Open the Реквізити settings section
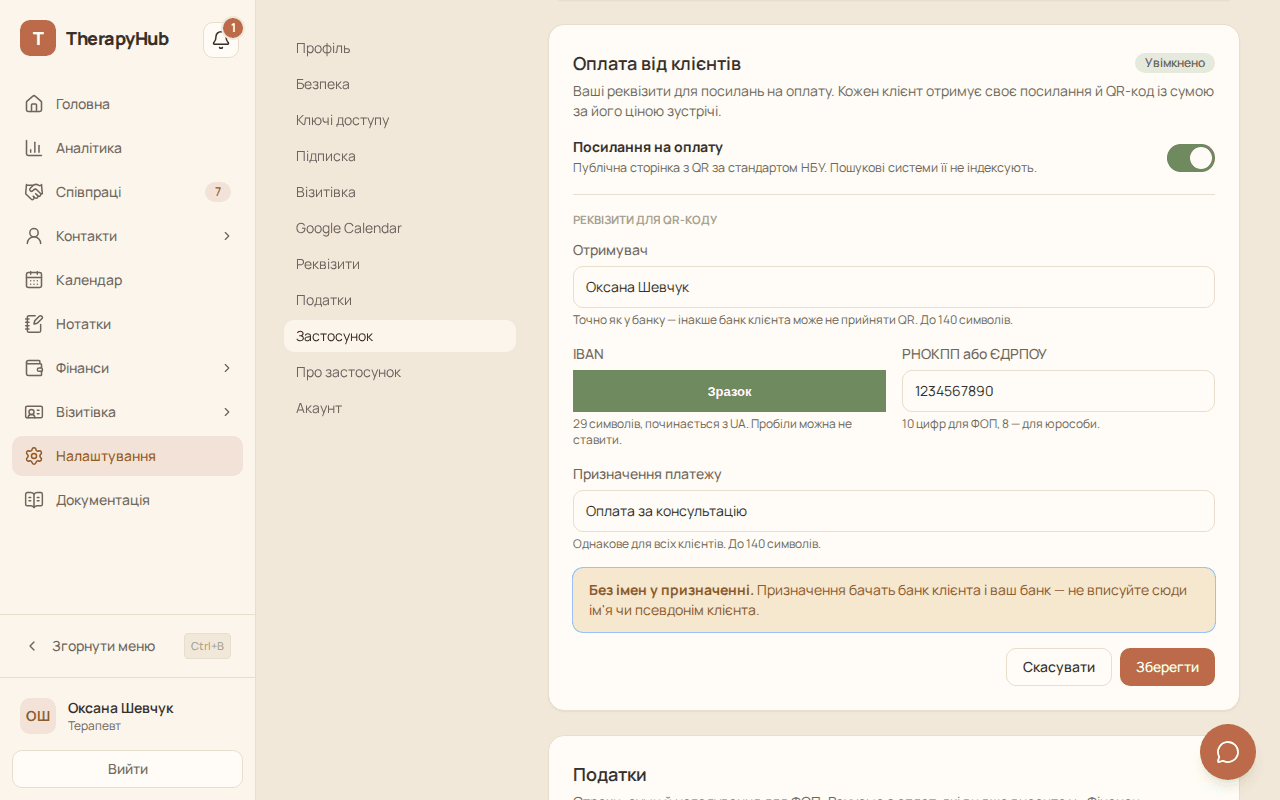The width and height of the screenshot is (1280, 800). 400,264
